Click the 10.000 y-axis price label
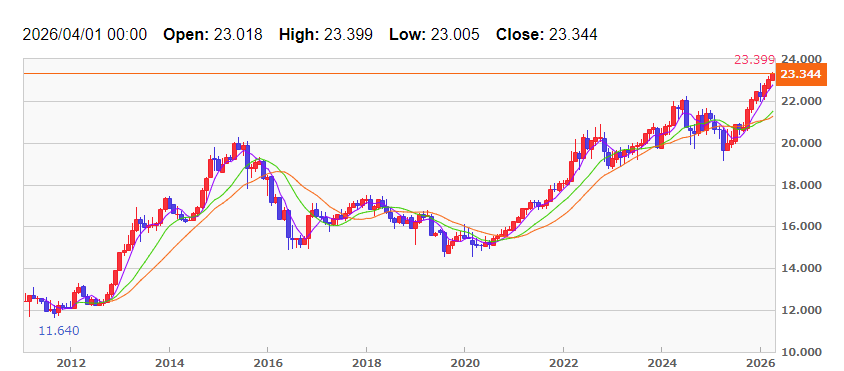The height and width of the screenshot is (371, 844). pyautogui.click(x=801, y=352)
